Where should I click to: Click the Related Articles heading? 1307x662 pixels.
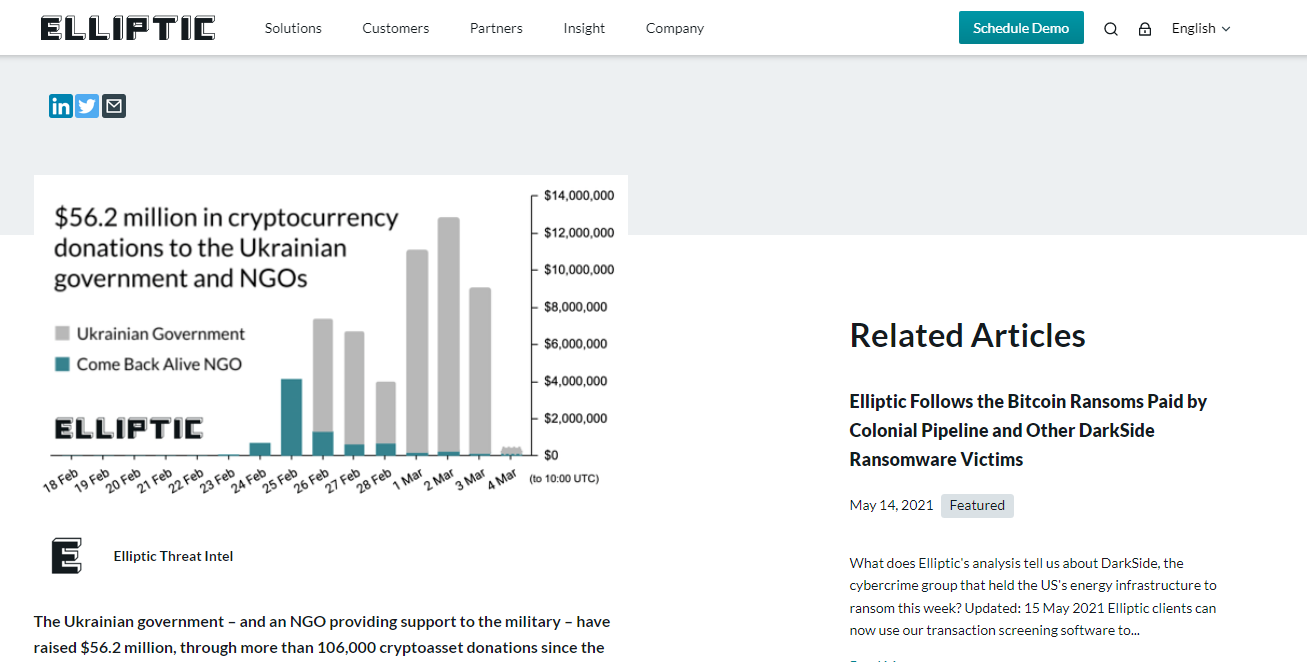tap(968, 335)
